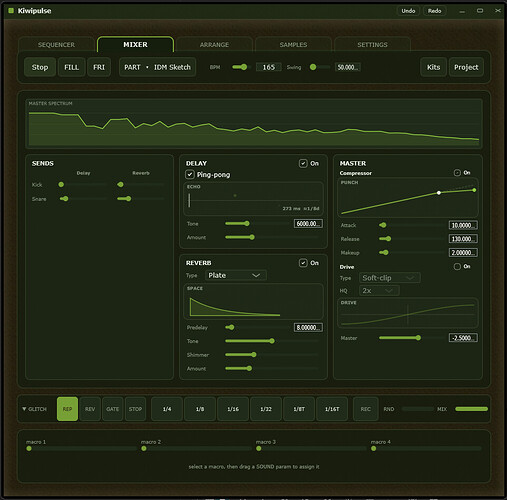
Task: Open the Drive Type Soft-clip dropdown
Action: (x=390, y=278)
